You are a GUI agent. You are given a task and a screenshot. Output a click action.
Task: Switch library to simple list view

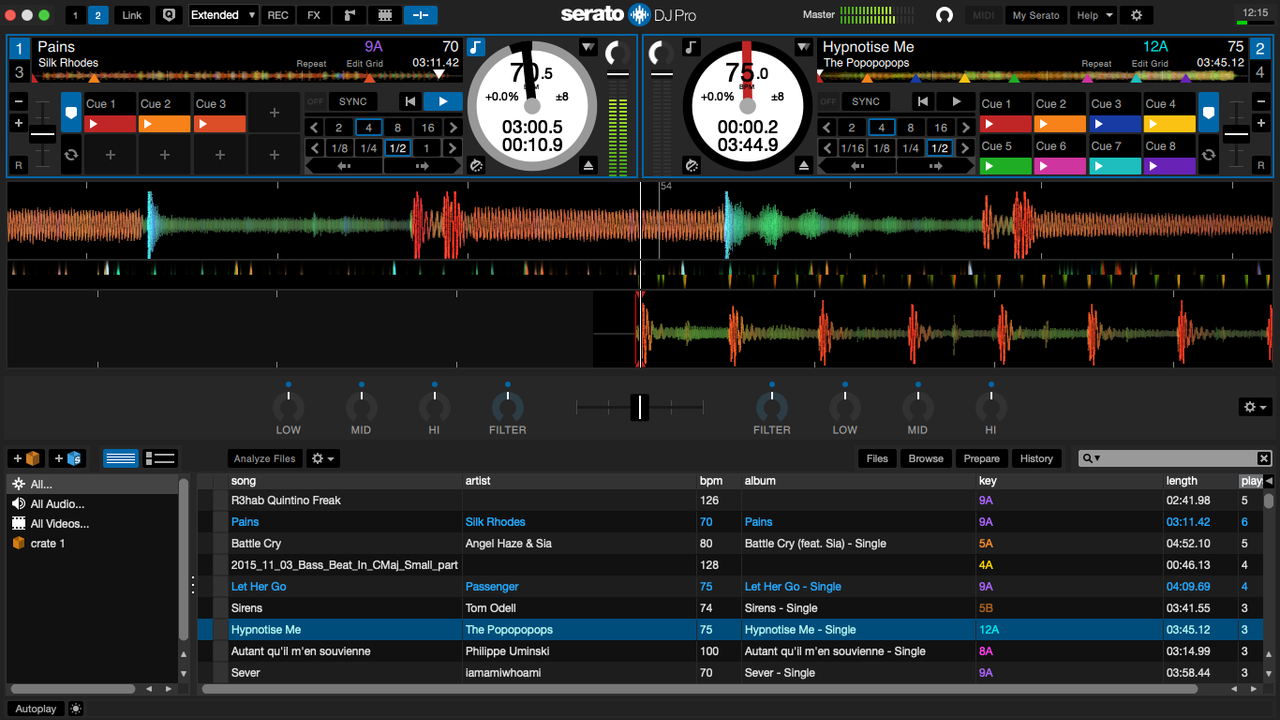[x=121, y=458]
